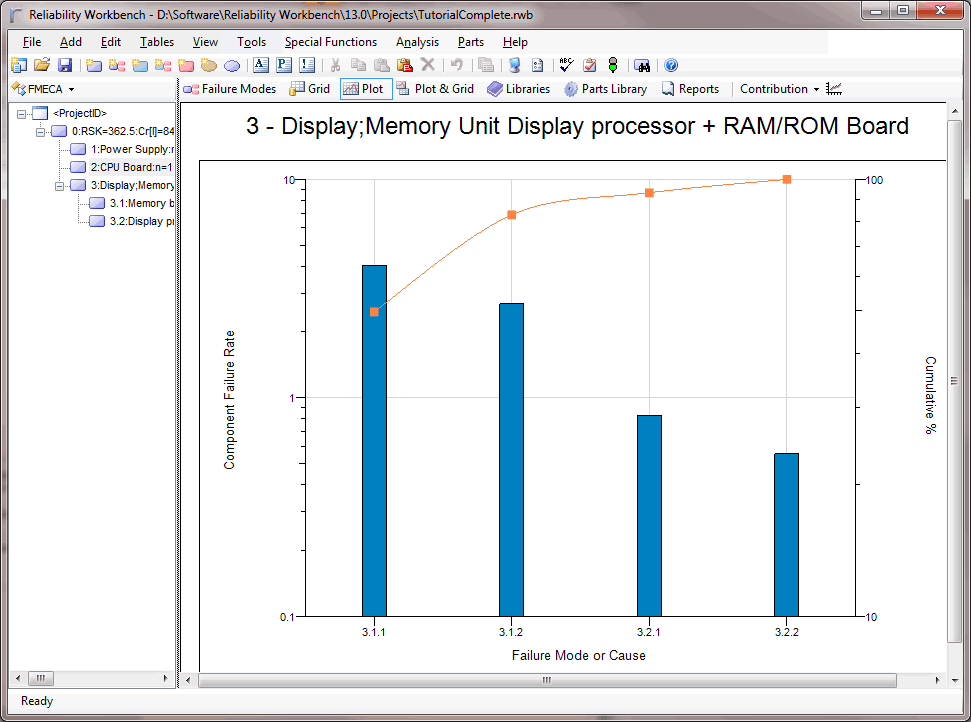Toggle the Failure Modes view
This screenshot has height=722, width=971.
[x=229, y=89]
